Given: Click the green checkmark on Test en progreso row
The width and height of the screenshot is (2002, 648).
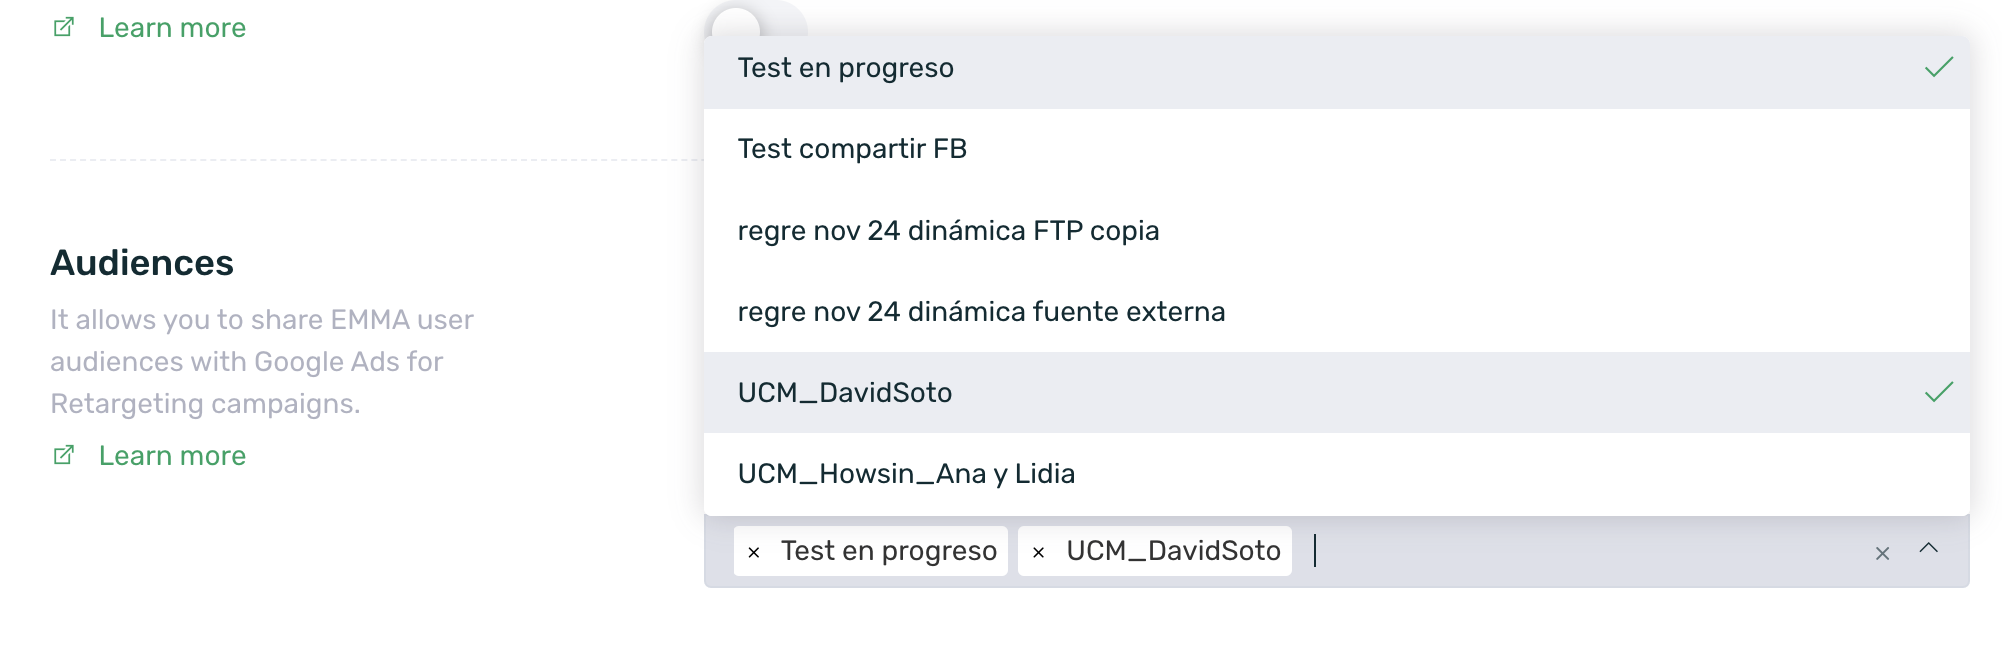Looking at the screenshot, I should tap(1938, 68).
